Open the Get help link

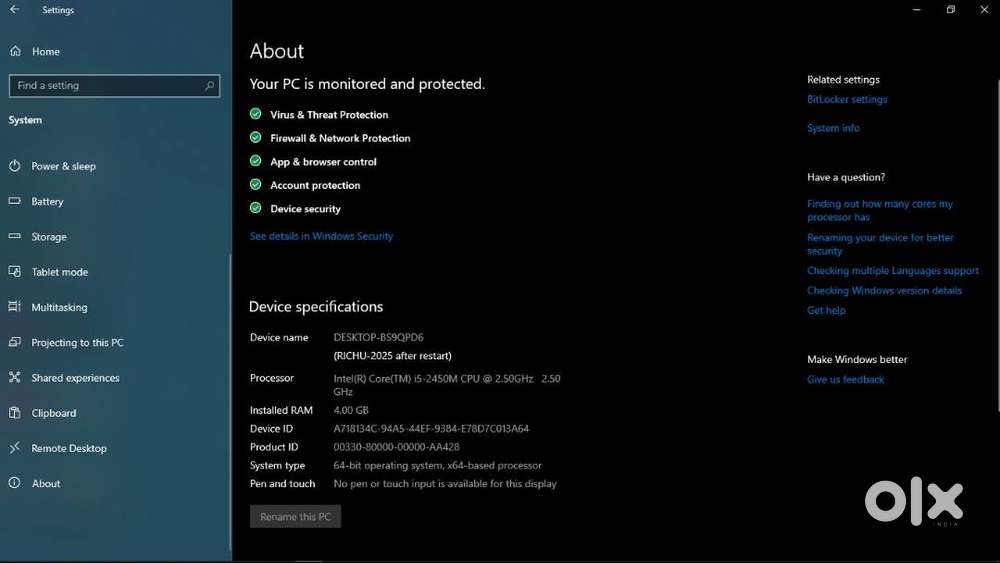coord(826,310)
